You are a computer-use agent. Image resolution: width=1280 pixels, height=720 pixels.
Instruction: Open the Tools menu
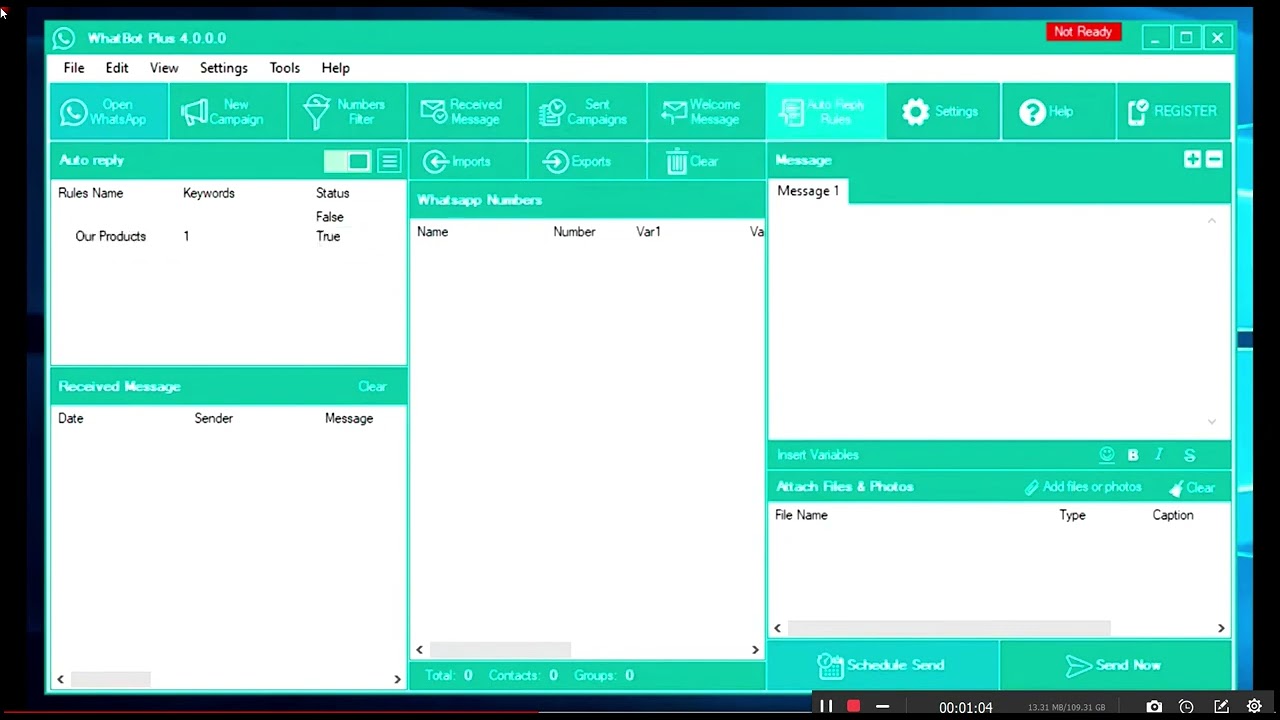tap(285, 68)
